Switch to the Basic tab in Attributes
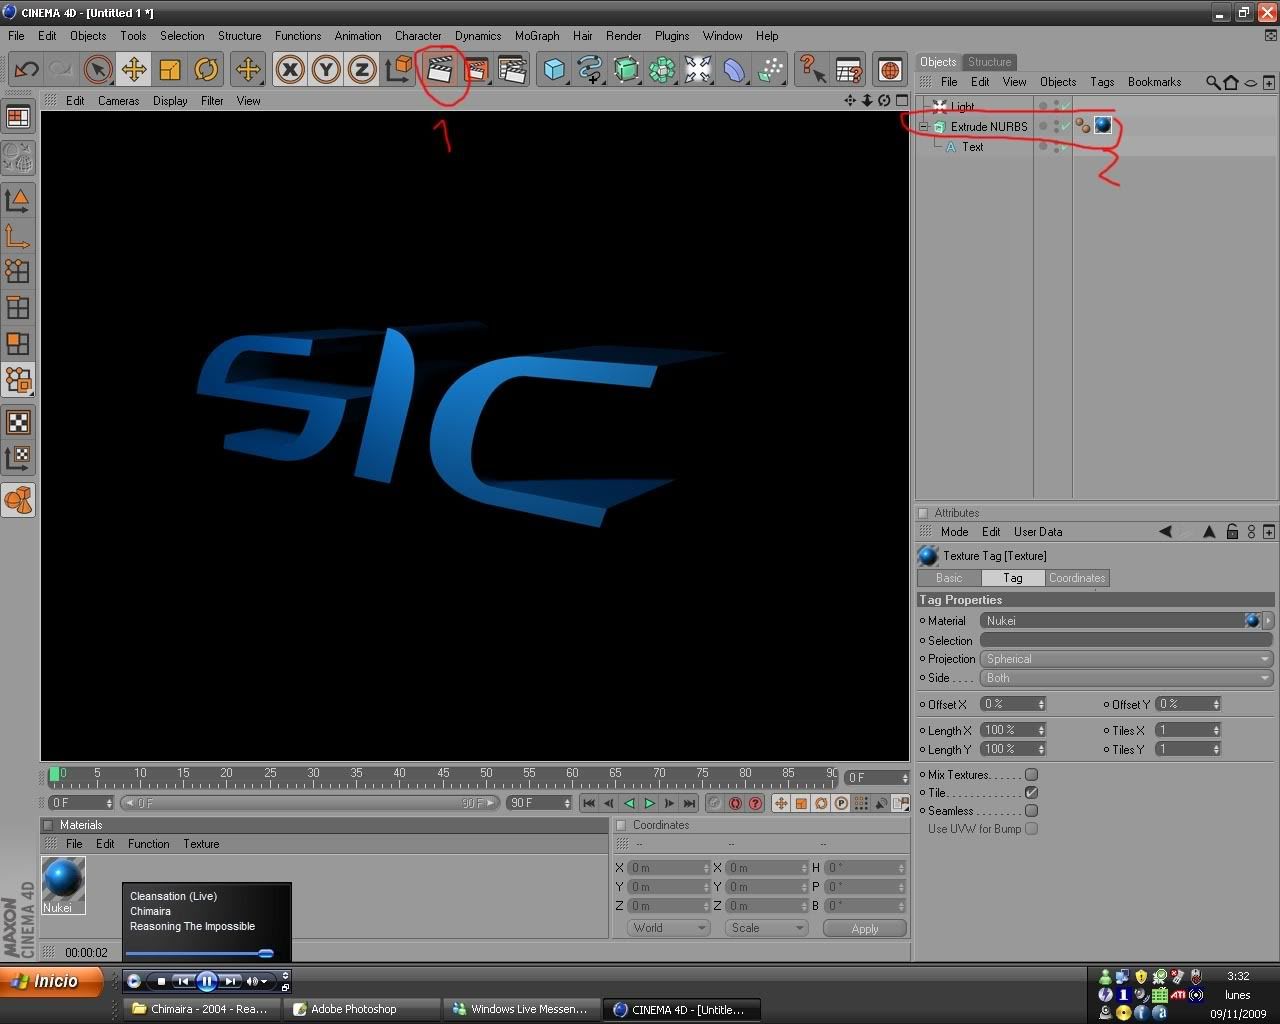The width and height of the screenshot is (1280, 1024). coord(949,578)
